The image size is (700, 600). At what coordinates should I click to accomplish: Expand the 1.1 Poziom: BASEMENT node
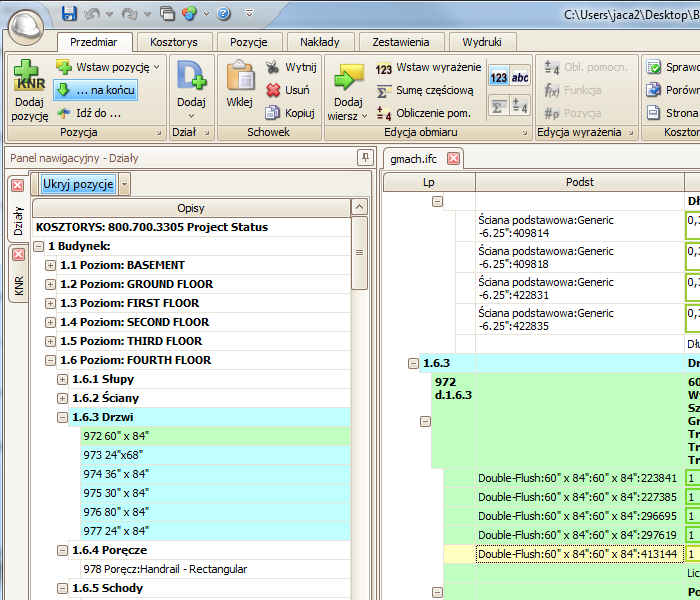click(x=50, y=265)
